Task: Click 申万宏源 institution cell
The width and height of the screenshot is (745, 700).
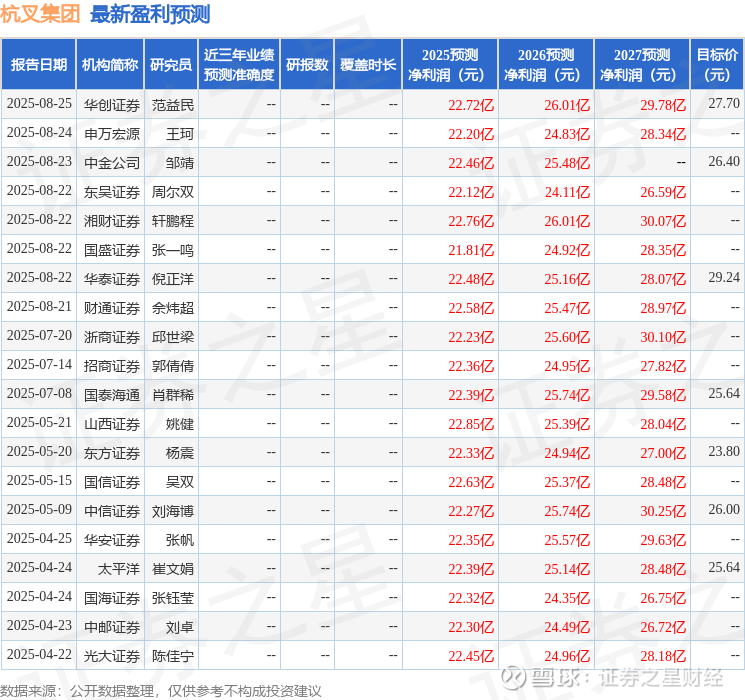Action: [112, 134]
